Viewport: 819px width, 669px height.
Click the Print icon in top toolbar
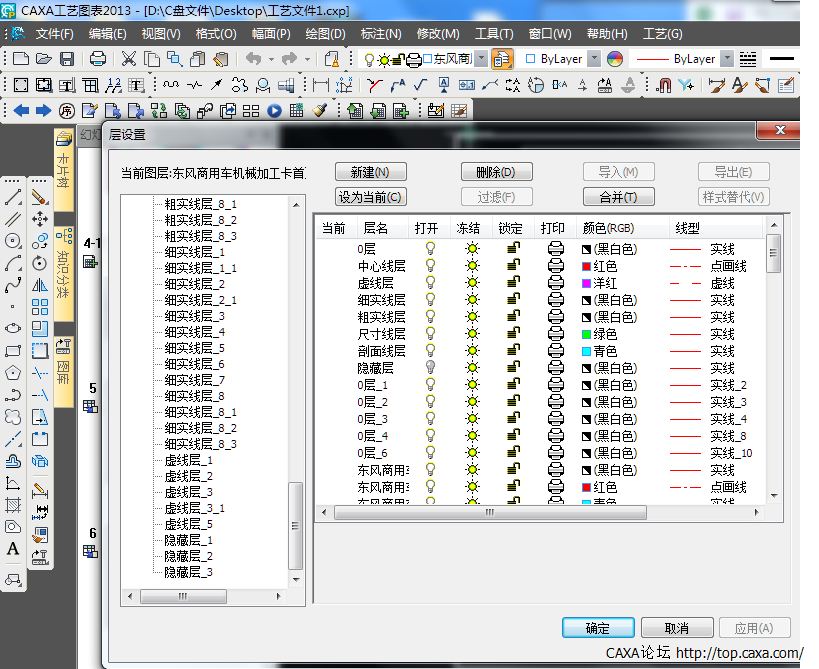[x=98, y=59]
